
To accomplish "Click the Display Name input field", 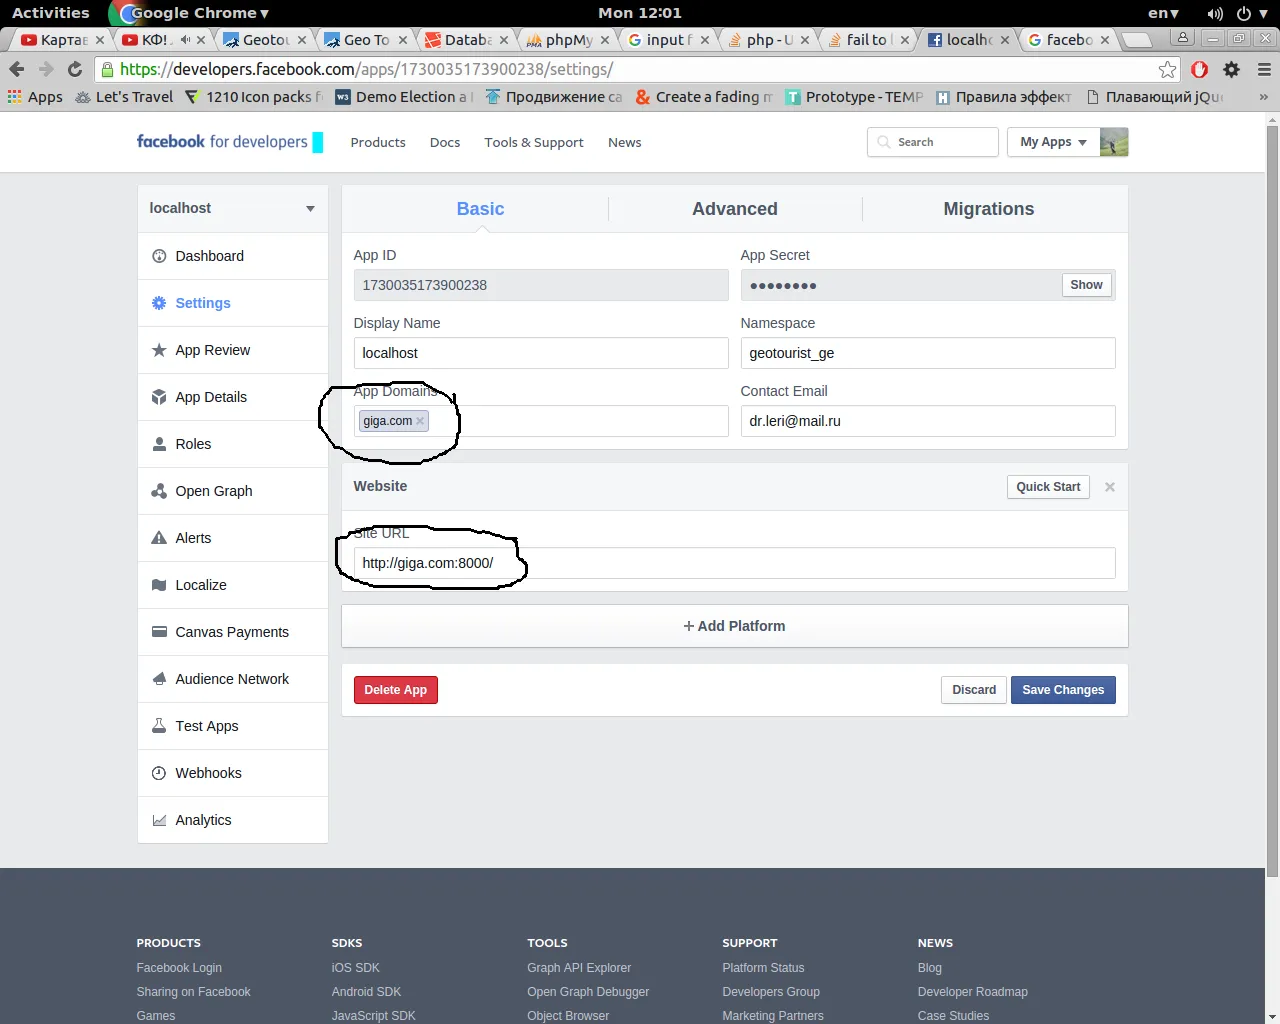I will click(x=541, y=353).
